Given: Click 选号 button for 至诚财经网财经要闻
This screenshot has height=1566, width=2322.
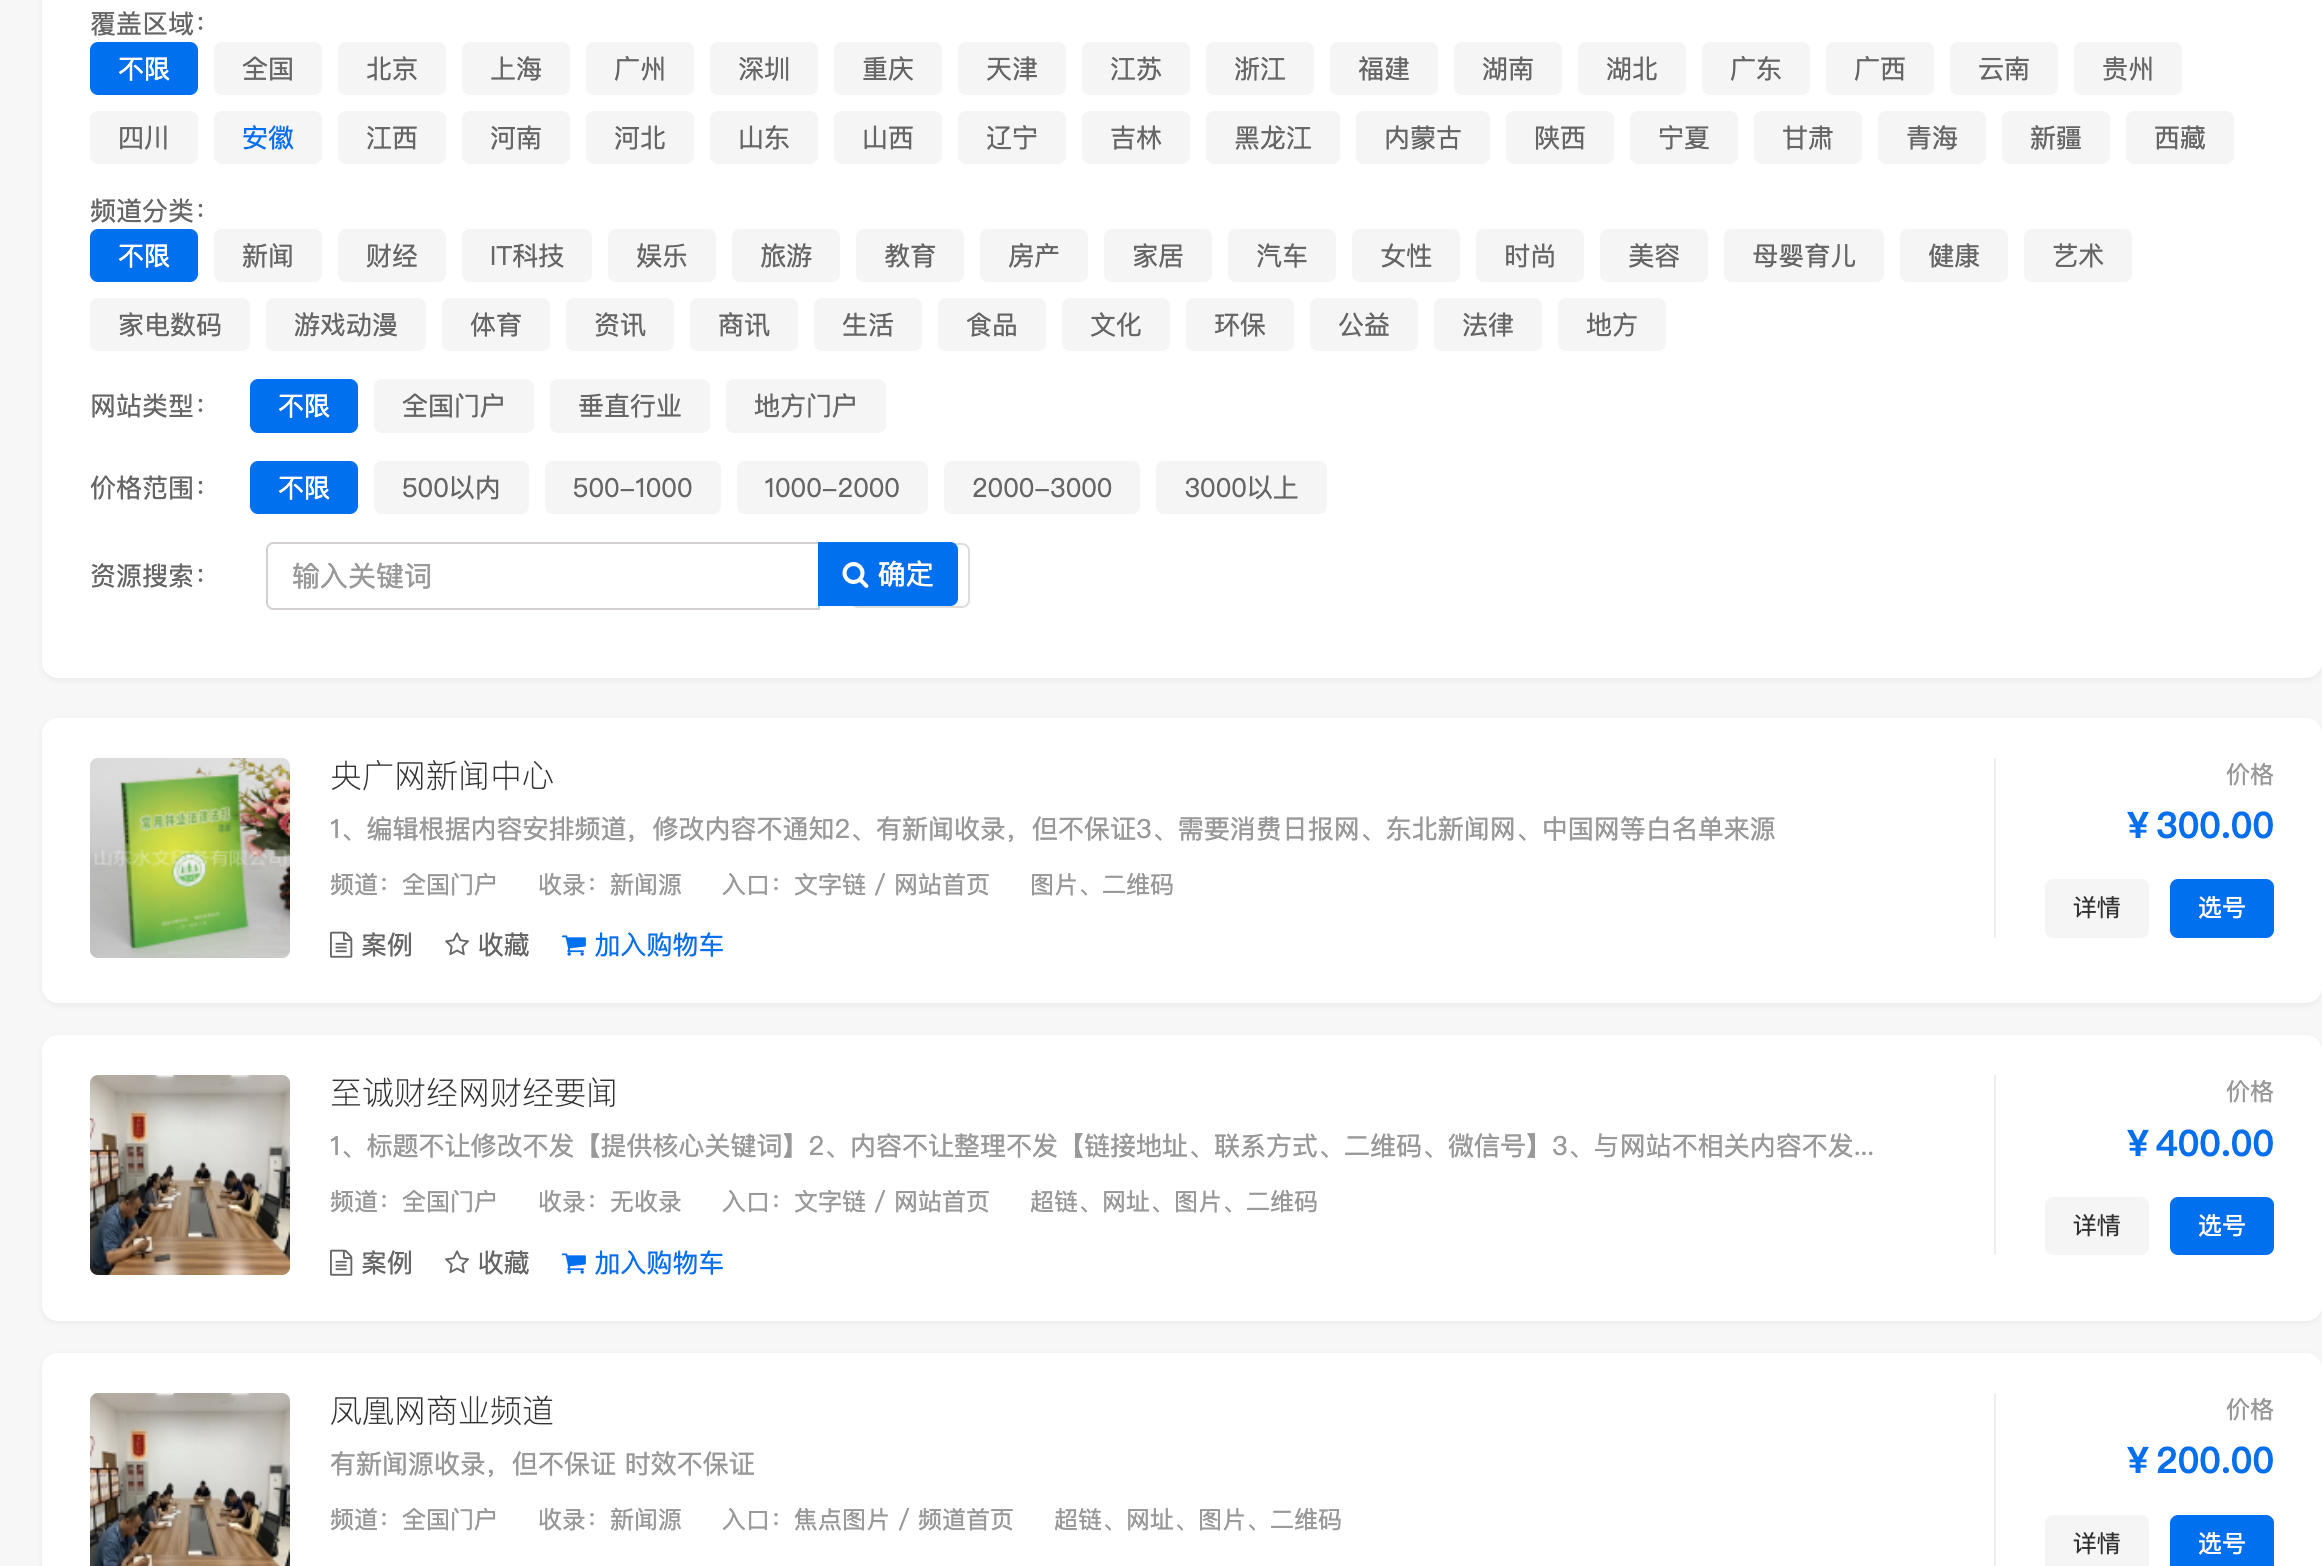Looking at the screenshot, I should pyautogui.click(x=2221, y=1226).
